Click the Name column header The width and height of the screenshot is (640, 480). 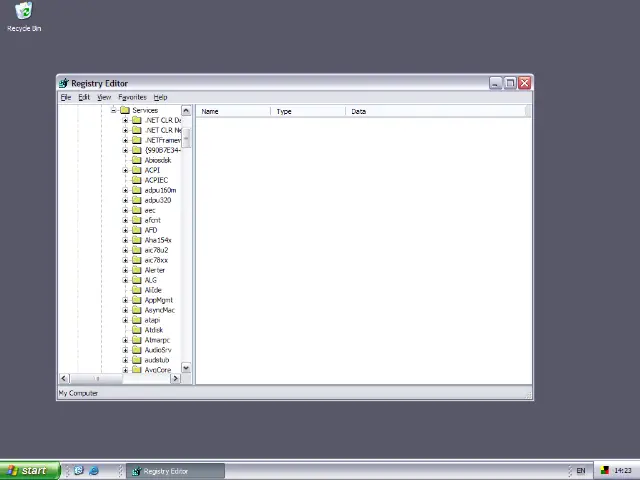coord(233,111)
